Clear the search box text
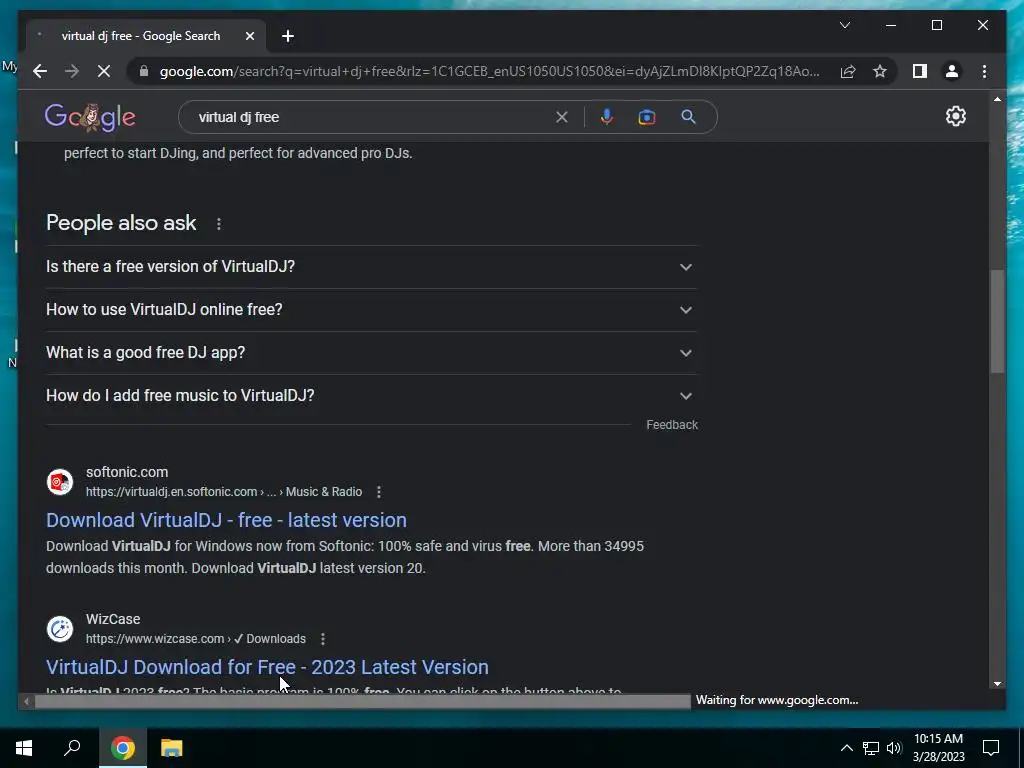Image resolution: width=1024 pixels, height=768 pixels. click(562, 117)
